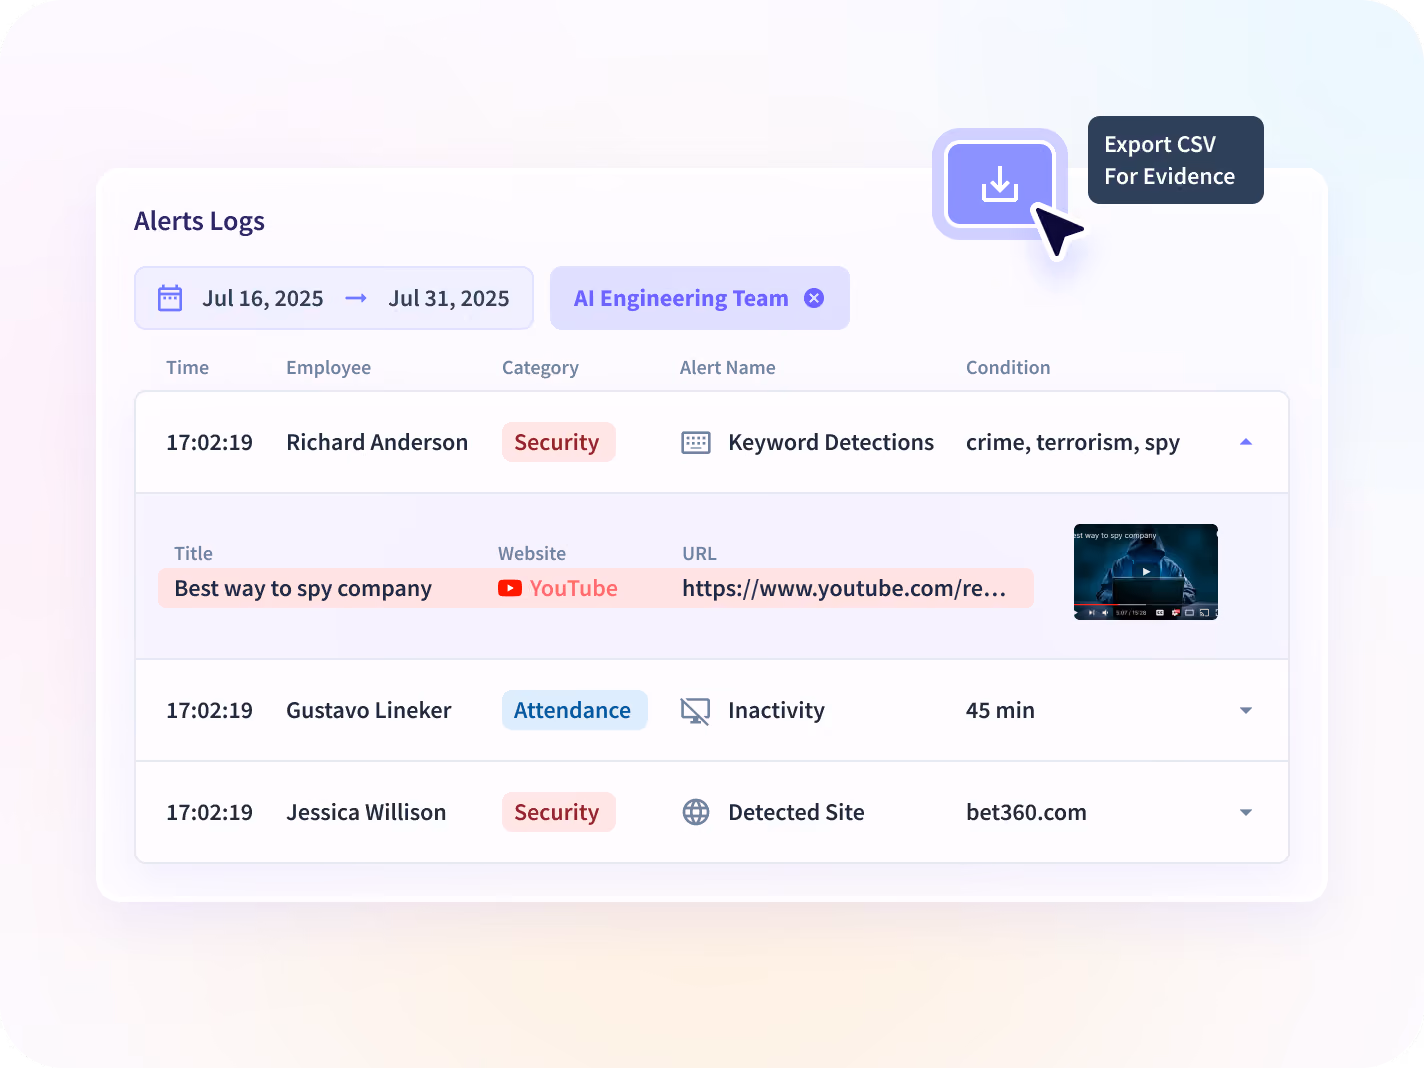Select the Jul 31, 2025 end date
Viewport: 1424px width, 1068px height.
click(x=449, y=298)
